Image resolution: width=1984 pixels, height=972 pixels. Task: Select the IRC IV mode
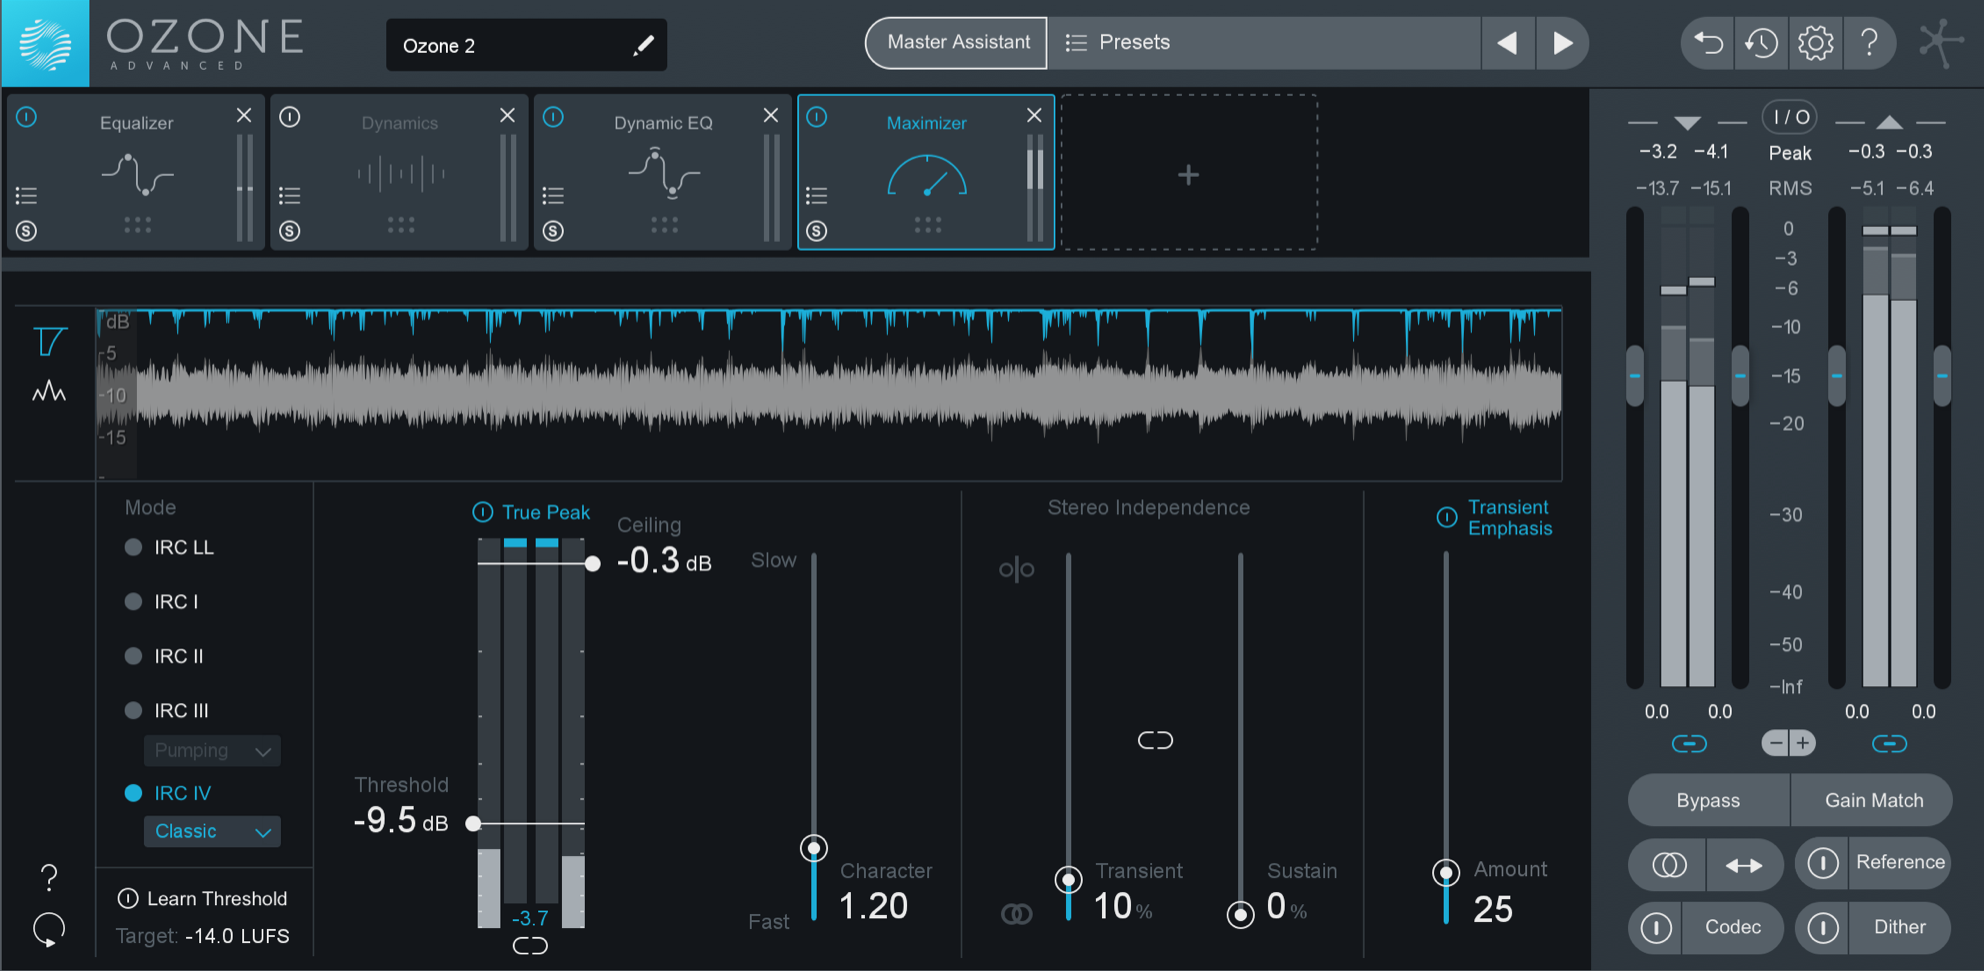tap(133, 793)
